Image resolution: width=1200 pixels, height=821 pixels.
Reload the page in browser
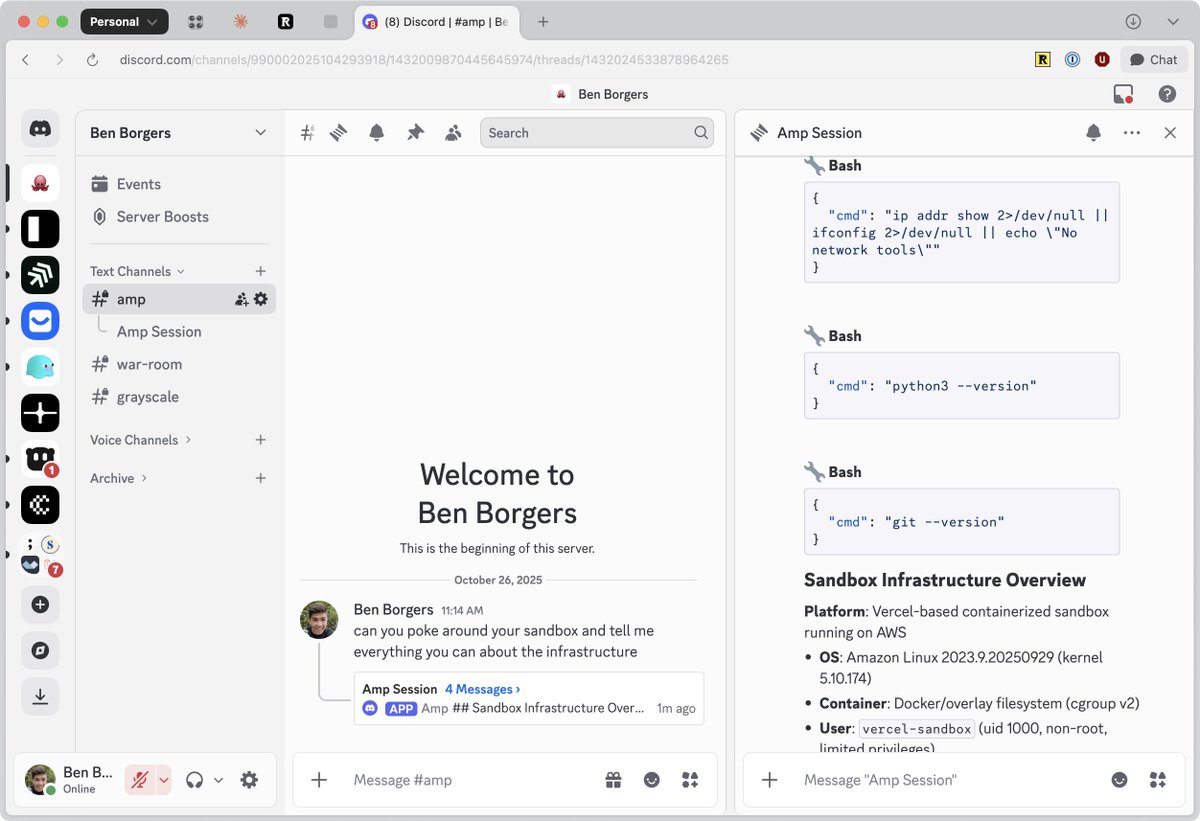coord(92,60)
